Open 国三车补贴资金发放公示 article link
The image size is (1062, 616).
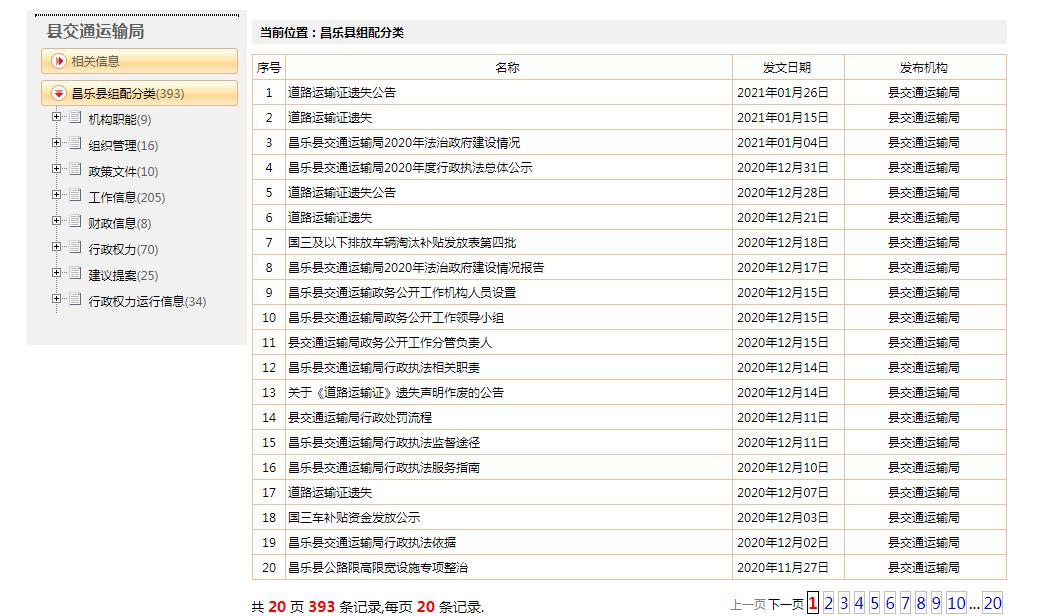click(354, 518)
